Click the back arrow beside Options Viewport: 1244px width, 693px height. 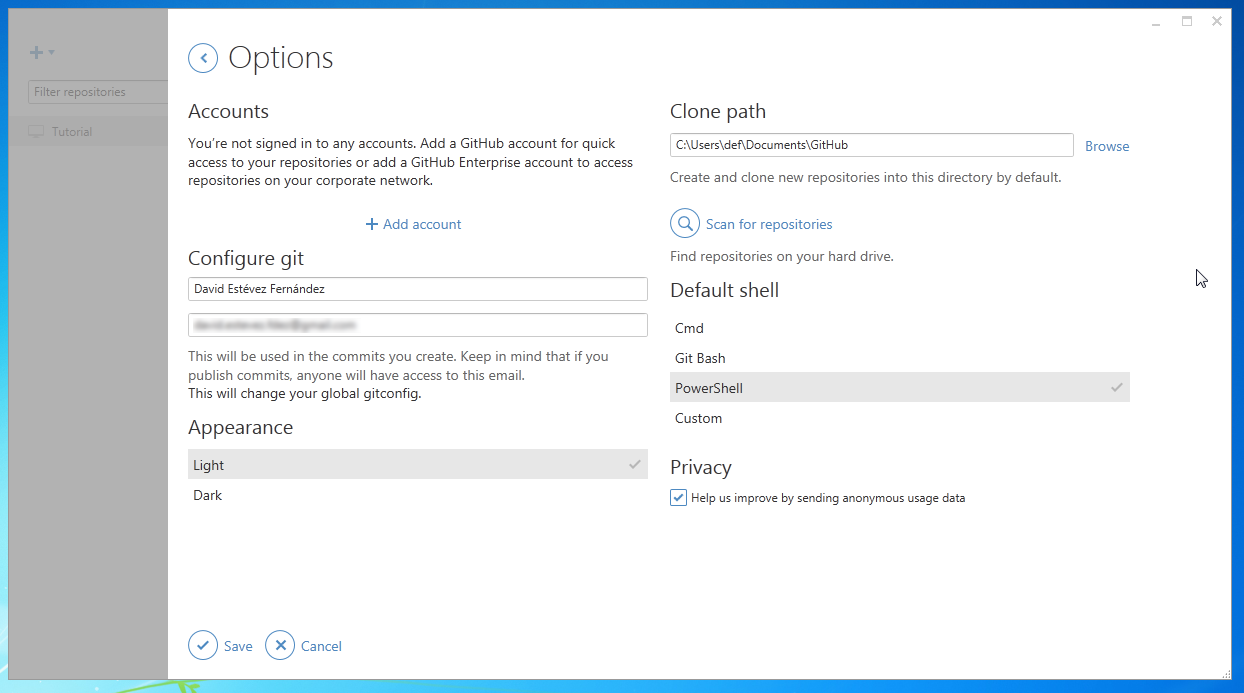coord(203,58)
